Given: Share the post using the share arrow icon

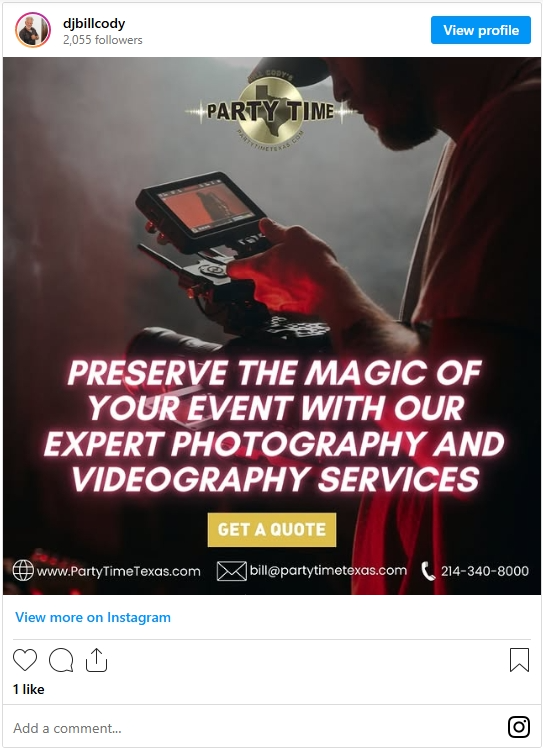Looking at the screenshot, I should 96,660.
